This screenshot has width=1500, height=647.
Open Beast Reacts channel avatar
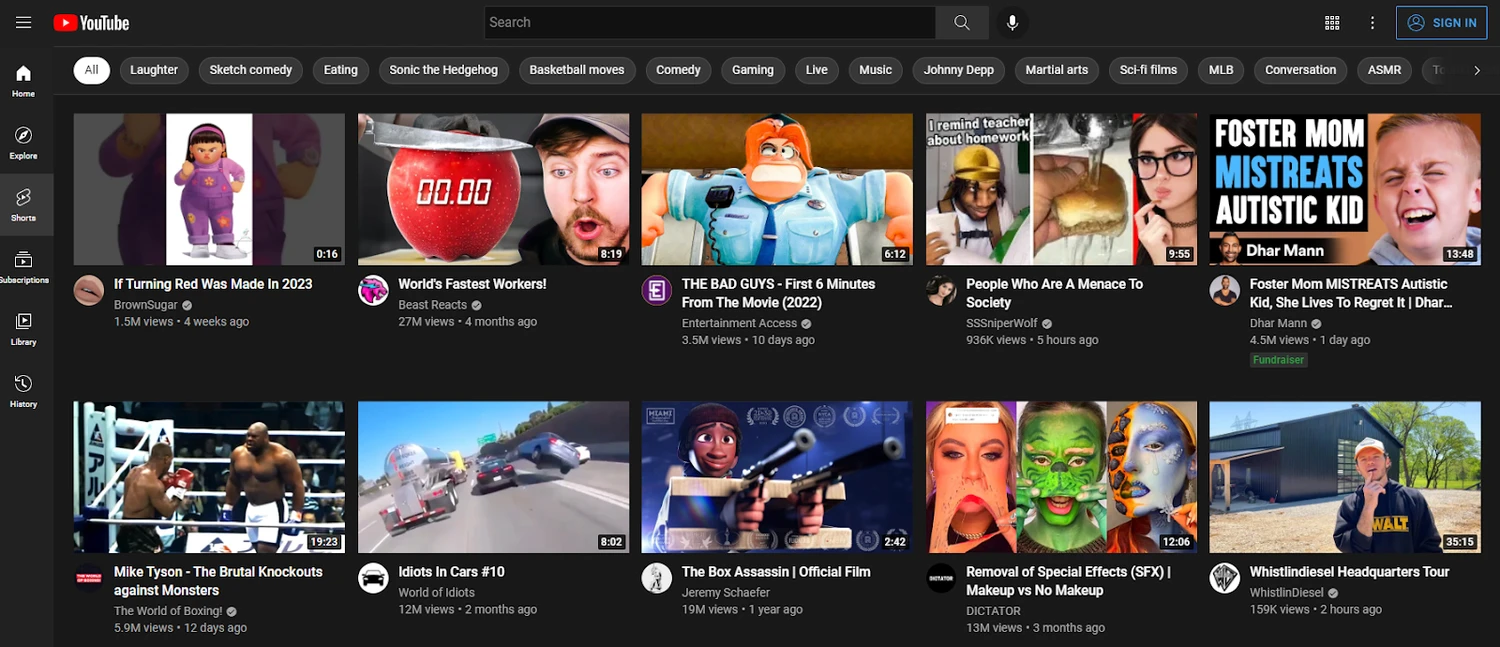click(373, 290)
